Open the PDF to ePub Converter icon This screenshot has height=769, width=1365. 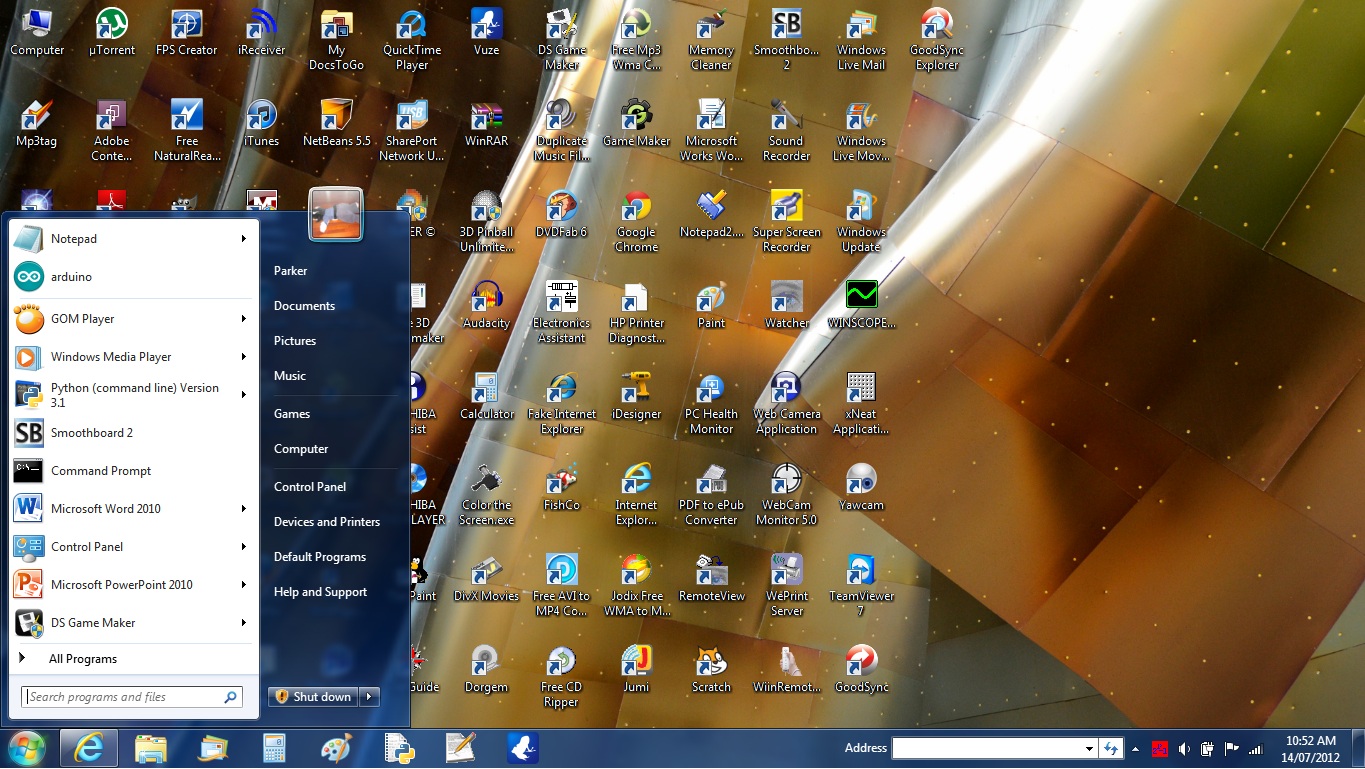pyautogui.click(x=711, y=493)
